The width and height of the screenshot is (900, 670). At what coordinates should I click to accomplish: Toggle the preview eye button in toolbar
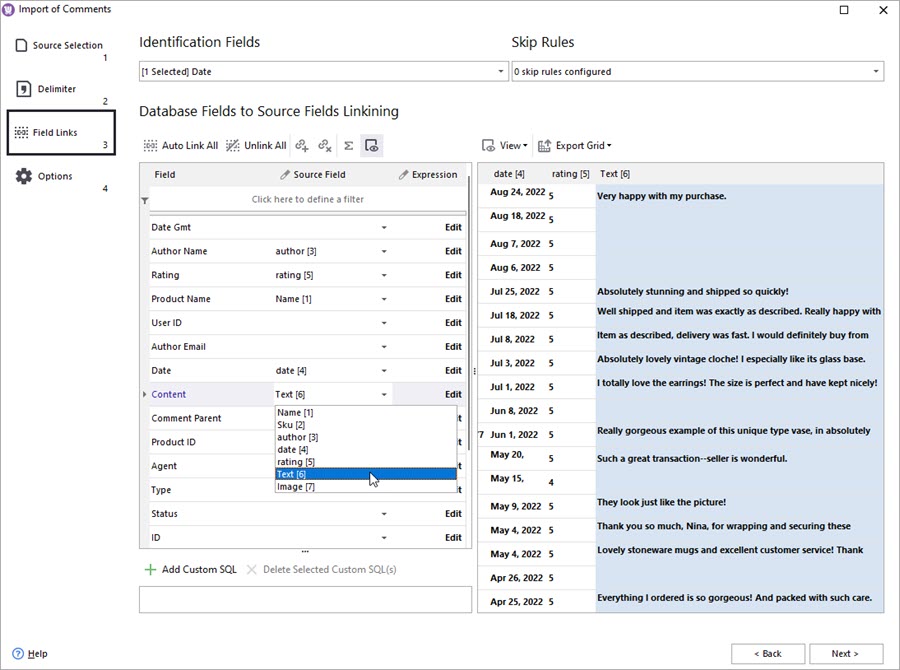(x=371, y=146)
